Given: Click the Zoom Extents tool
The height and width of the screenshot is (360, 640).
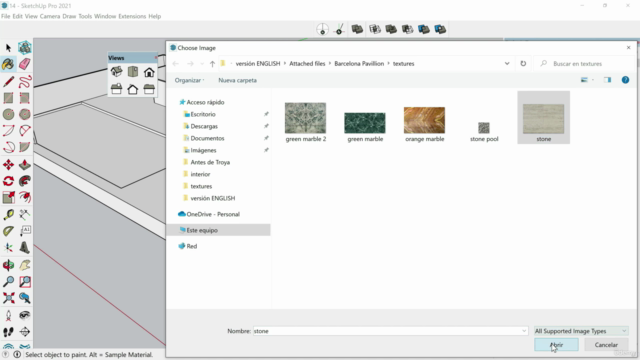Looking at the screenshot, I should click(x=8, y=298).
